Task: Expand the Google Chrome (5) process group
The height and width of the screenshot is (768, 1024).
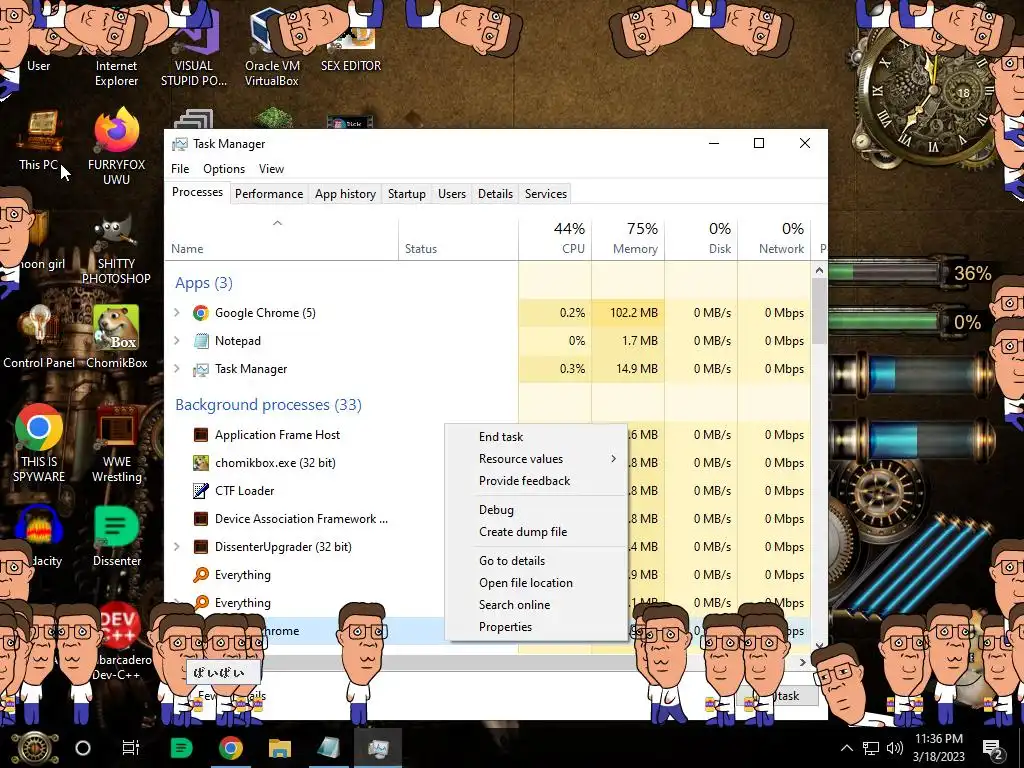Action: (176, 313)
